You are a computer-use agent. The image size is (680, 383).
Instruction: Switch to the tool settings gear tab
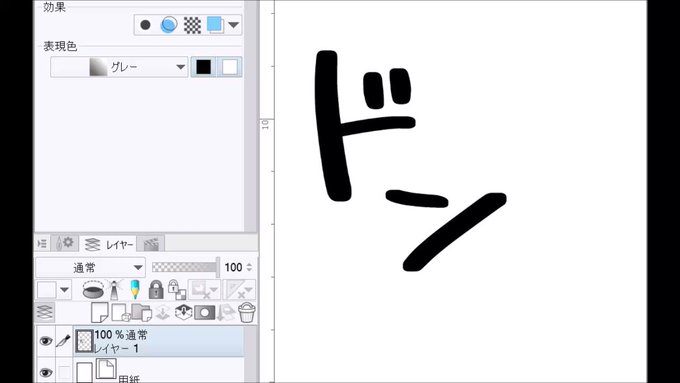64,243
